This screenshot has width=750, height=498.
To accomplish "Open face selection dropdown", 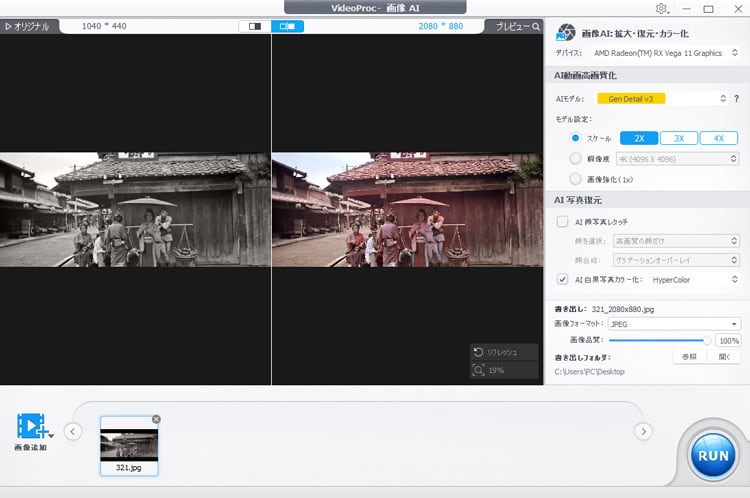I will pos(676,241).
